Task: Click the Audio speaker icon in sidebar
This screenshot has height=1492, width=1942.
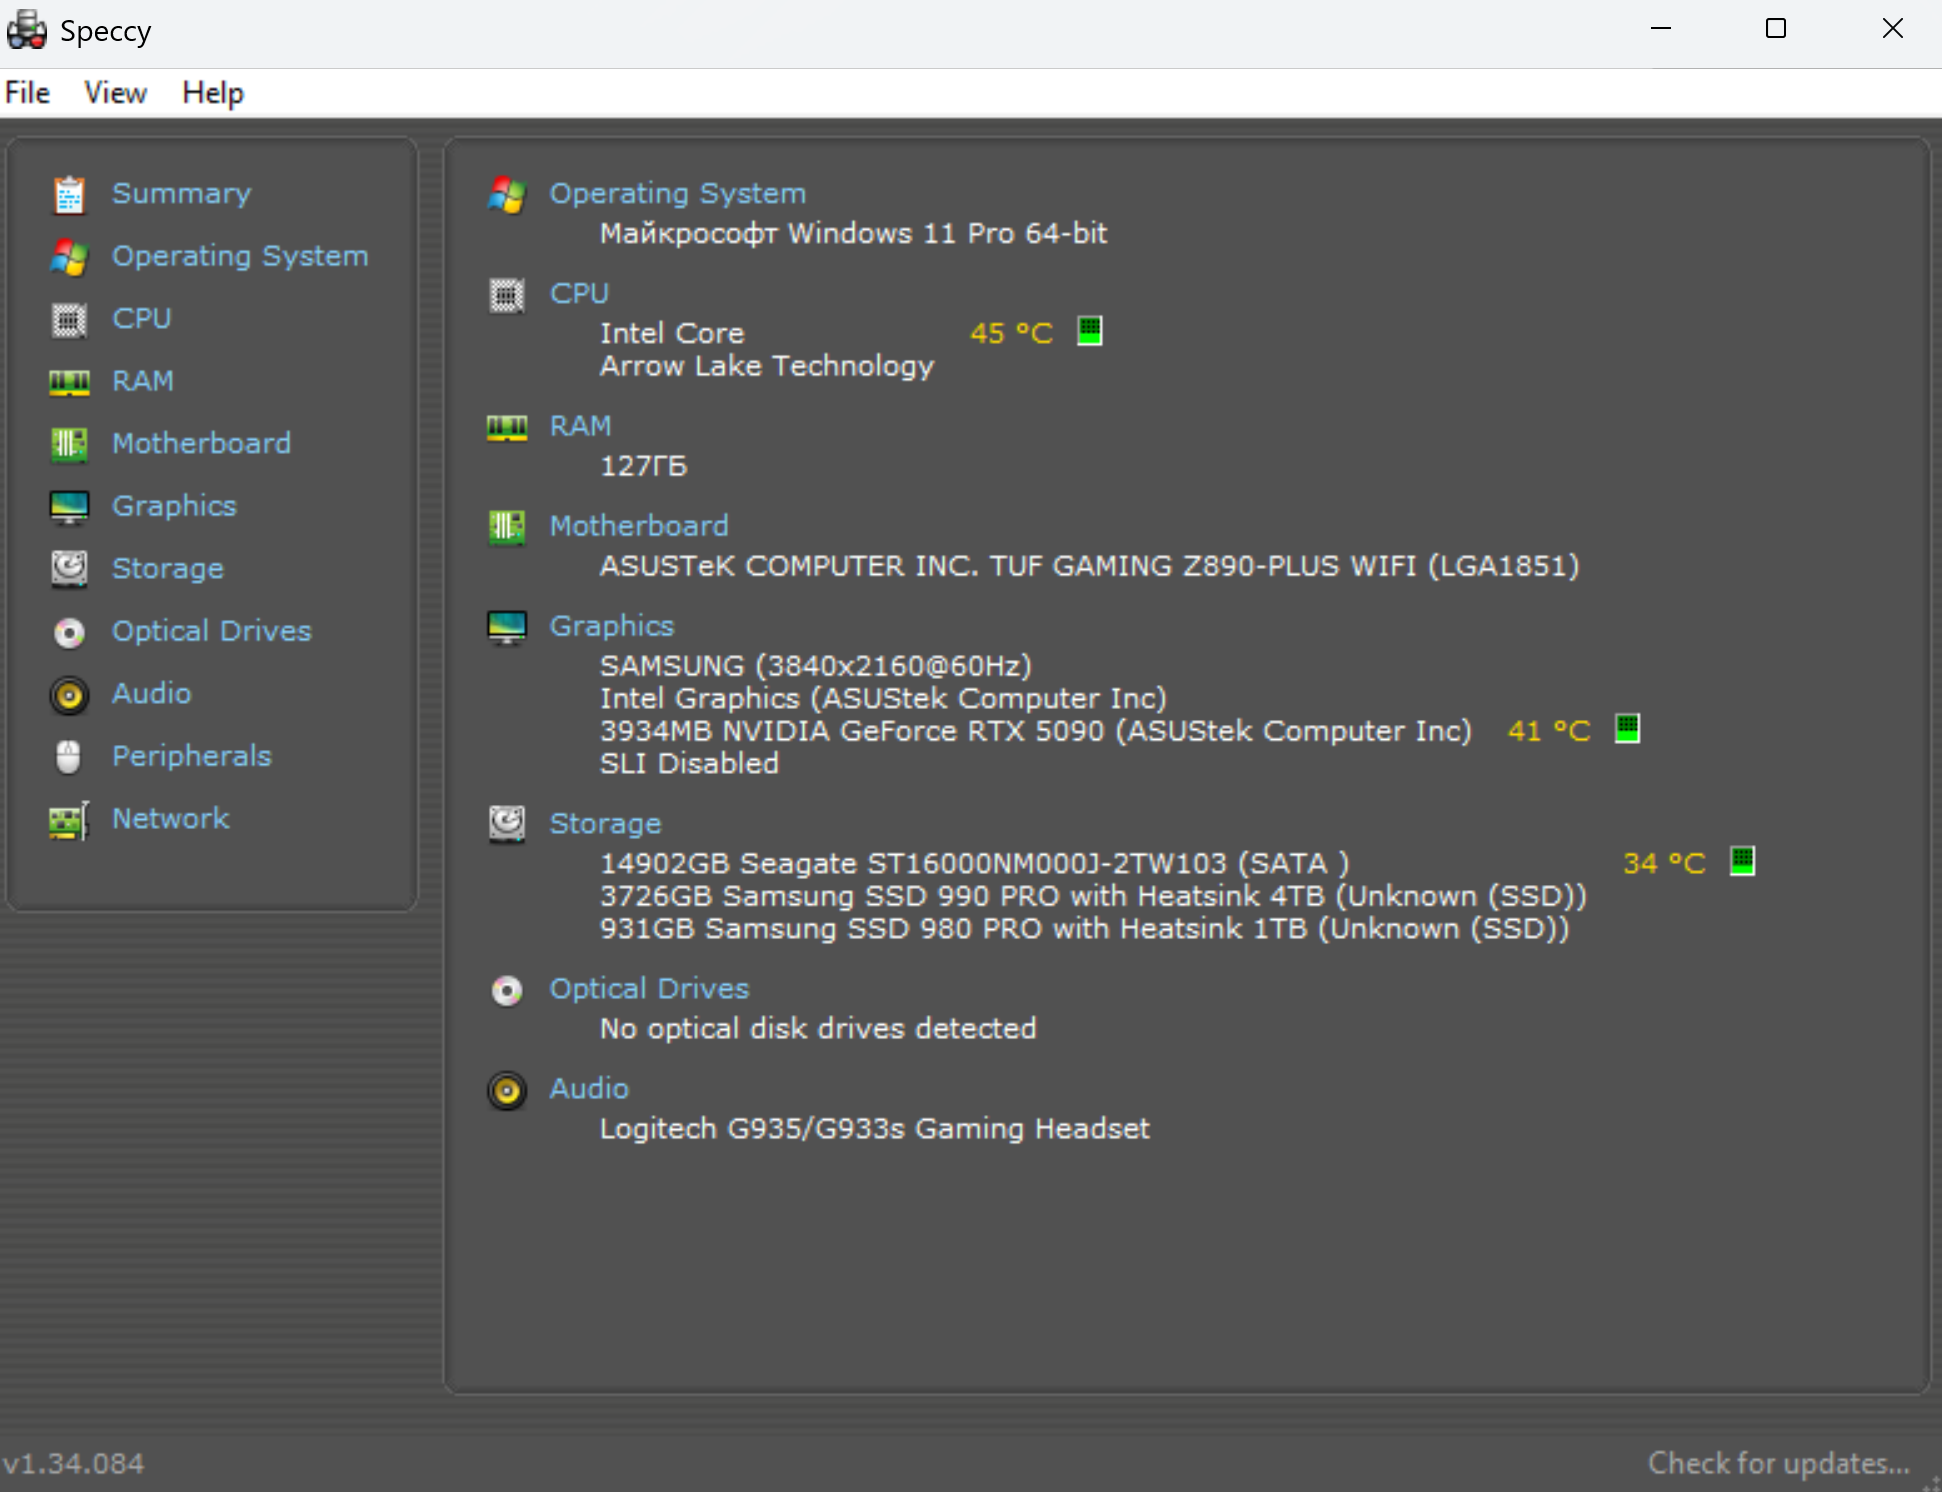Action: (x=69, y=695)
